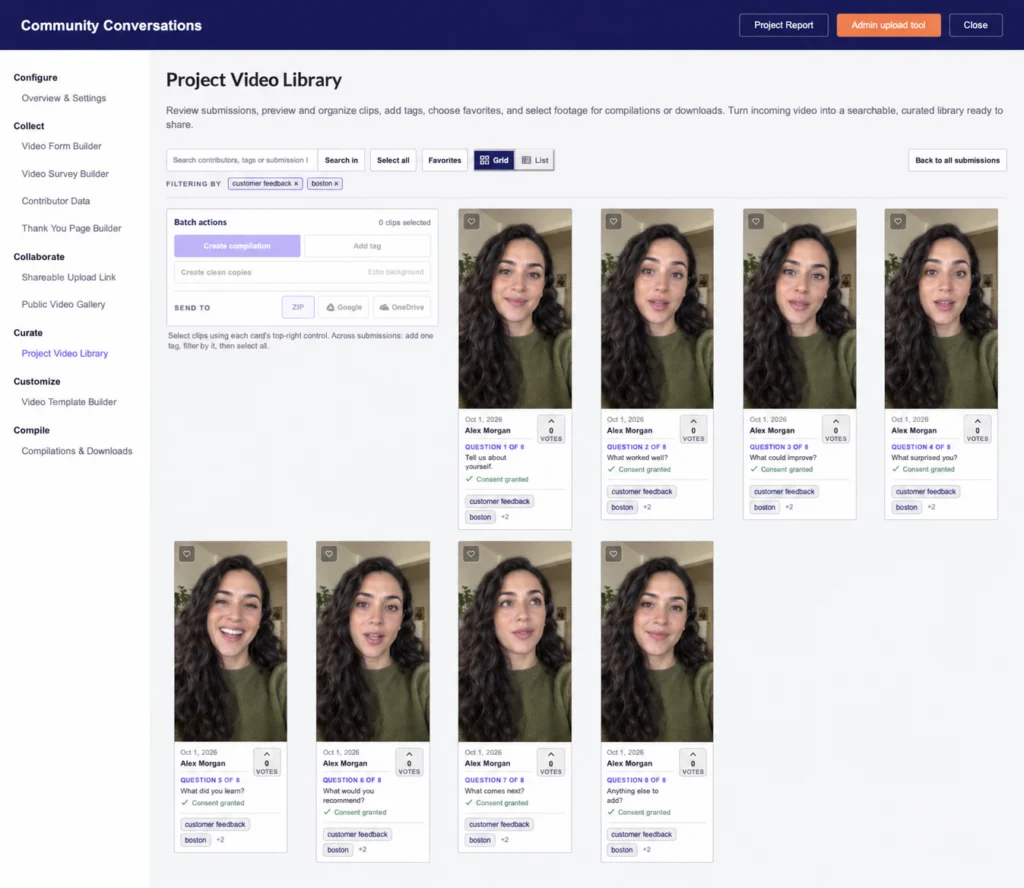Image resolution: width=1024 pixels, height=888 pixels.
Task: Go back to all submissions
Action: [957, 160]
